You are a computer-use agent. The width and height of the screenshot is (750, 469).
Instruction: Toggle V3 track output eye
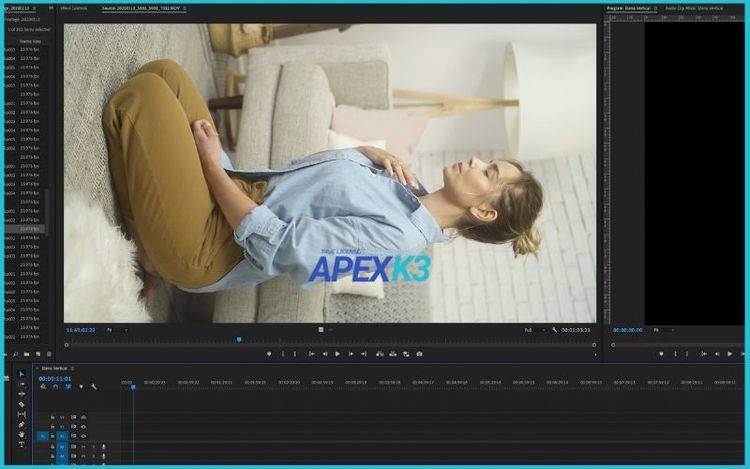click(x=84, y=417)
